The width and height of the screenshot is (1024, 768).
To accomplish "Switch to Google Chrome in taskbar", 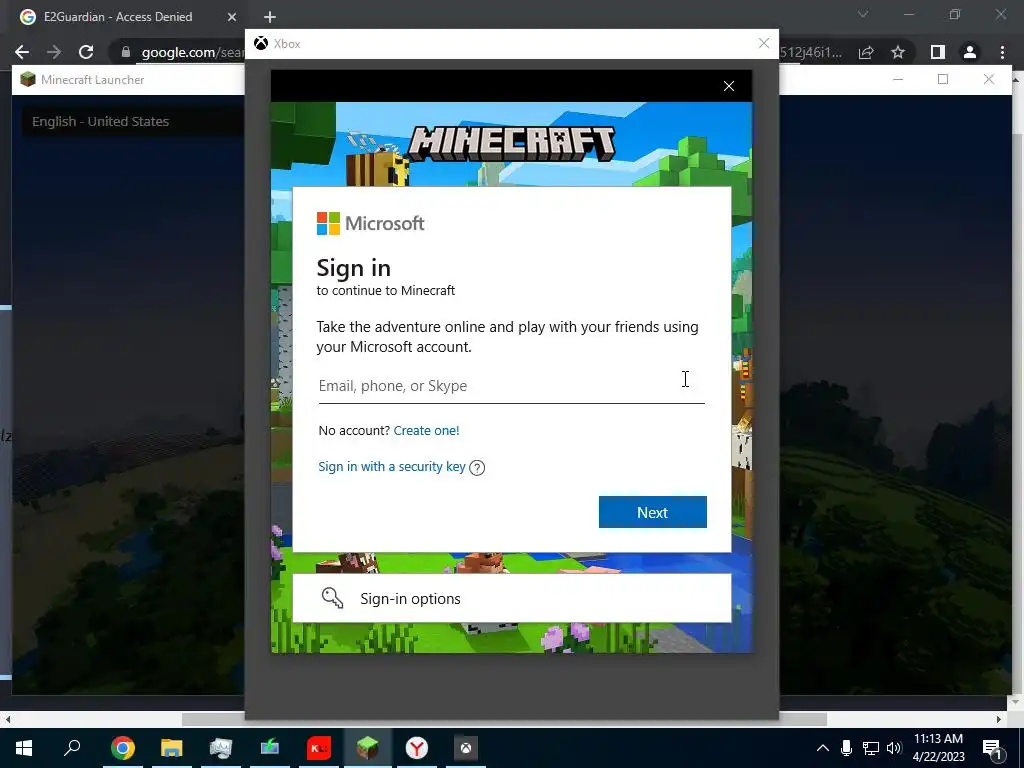I will click(x=123, y=748).
